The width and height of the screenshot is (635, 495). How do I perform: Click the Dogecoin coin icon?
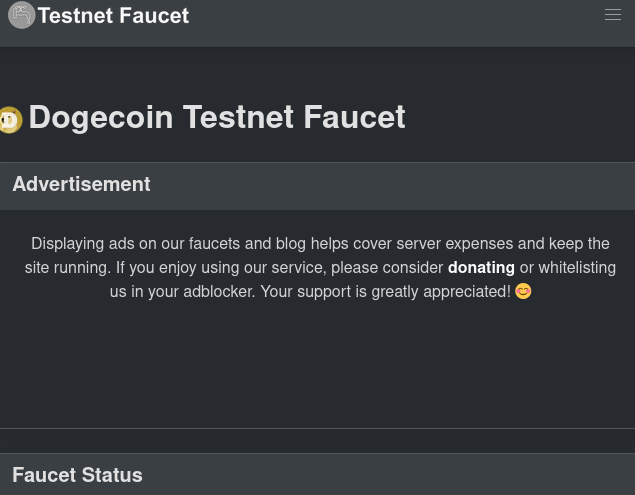click(11, 120)
